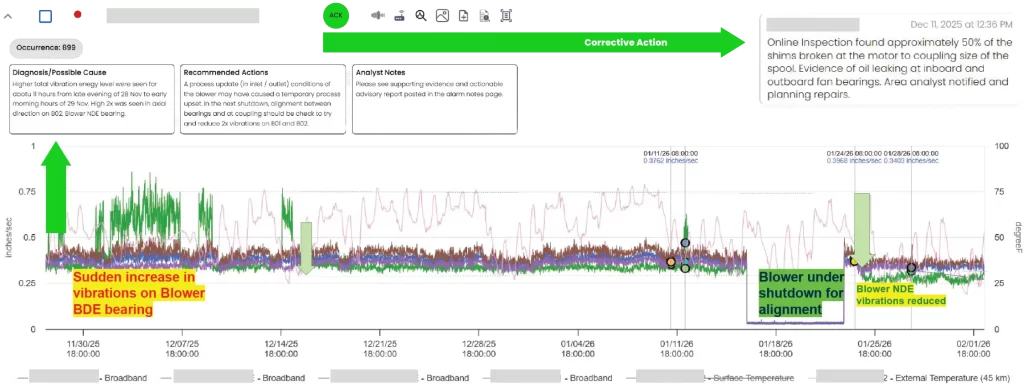The height and width of the screenshot is (384, 1024).
Task: Click the add document plus icon
Action: point(463,16)
